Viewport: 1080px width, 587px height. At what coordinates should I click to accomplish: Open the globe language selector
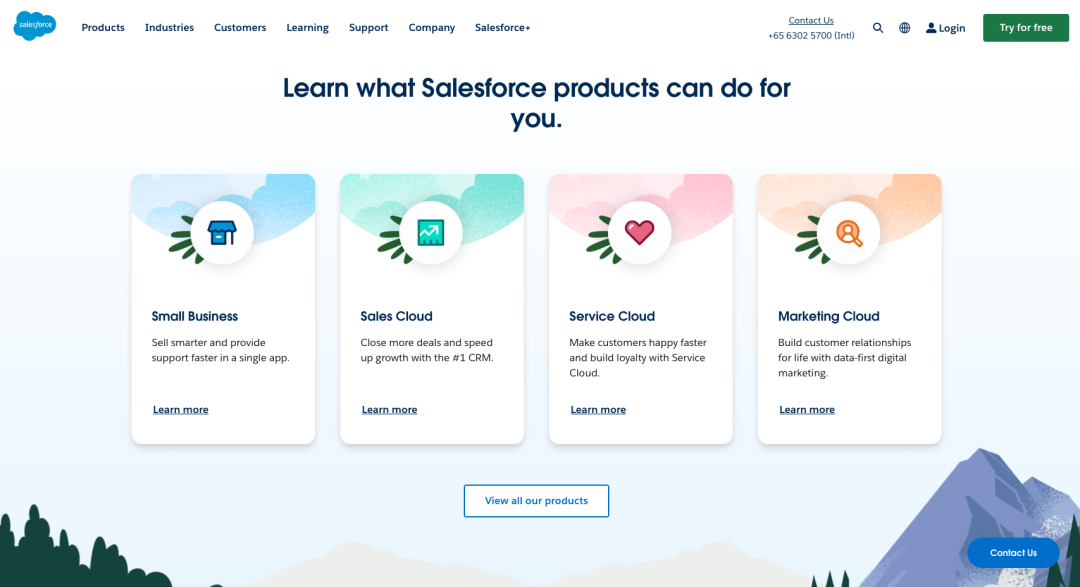pyautogui.click(x=904, y=28)
